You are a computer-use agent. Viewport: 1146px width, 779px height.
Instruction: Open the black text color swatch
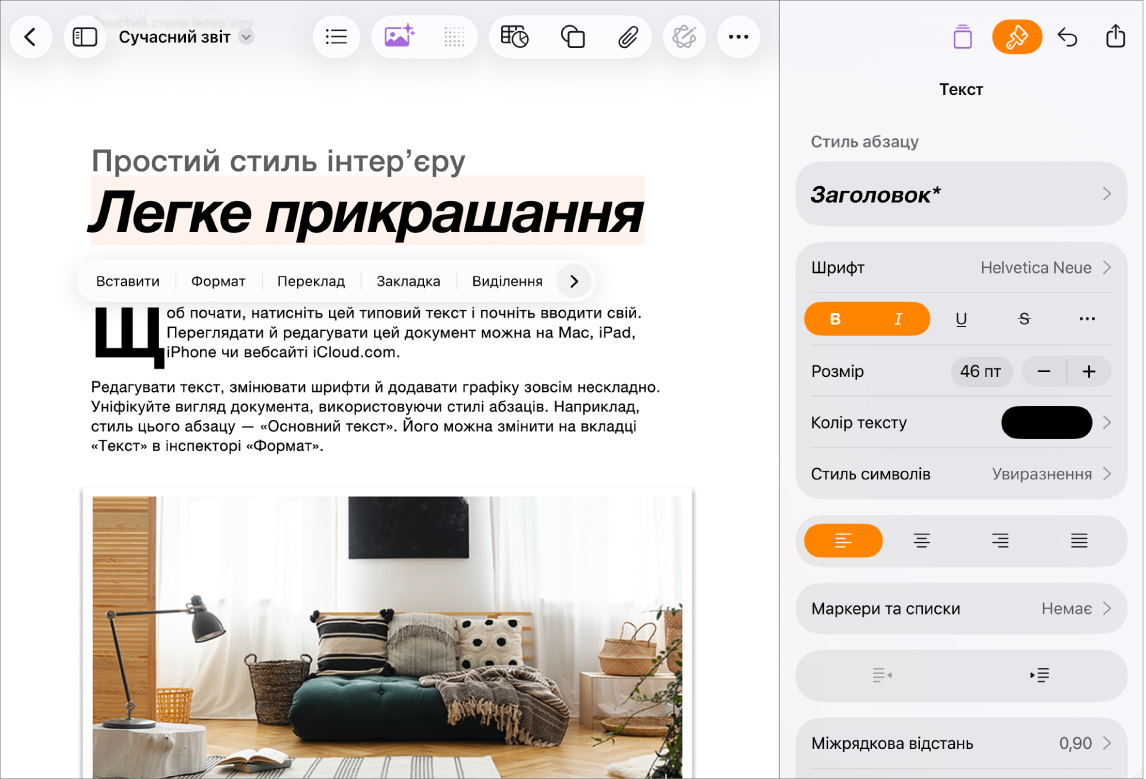click(x=1047, y=422)
